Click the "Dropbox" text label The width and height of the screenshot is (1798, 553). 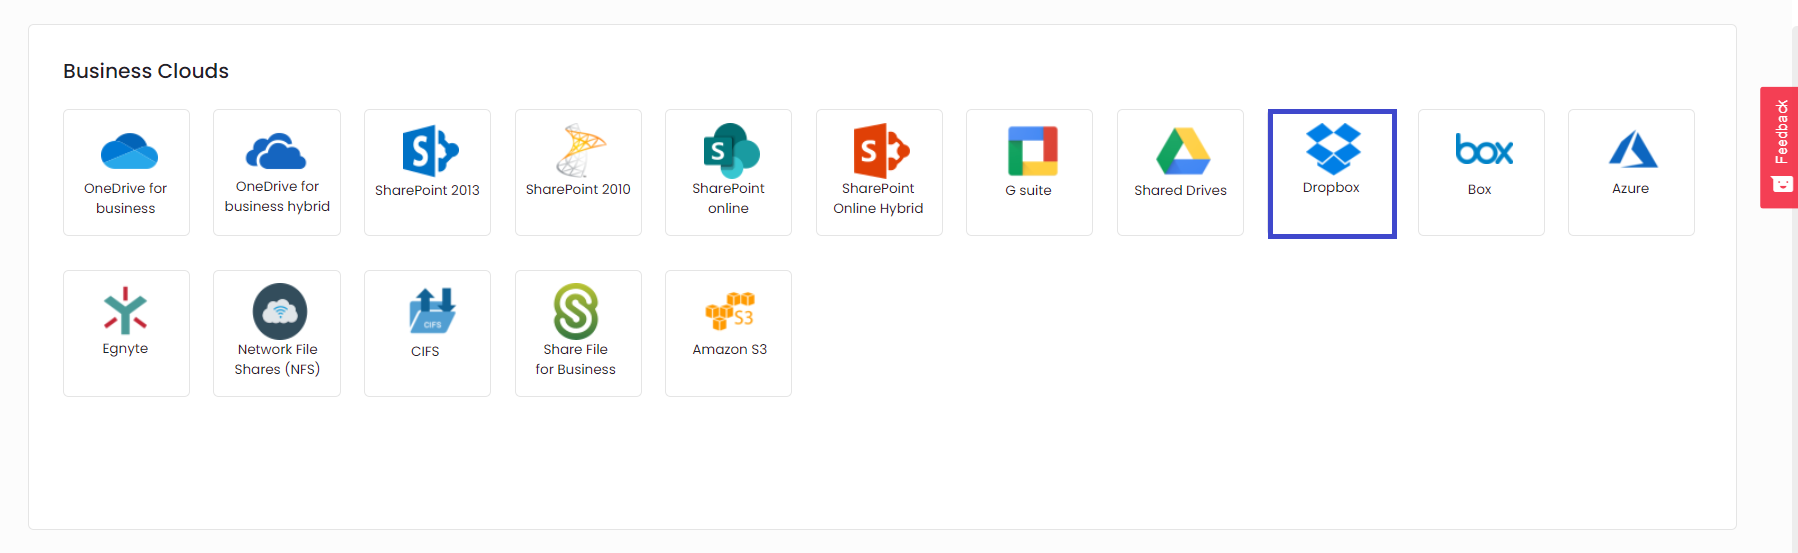coord(1331,188)
